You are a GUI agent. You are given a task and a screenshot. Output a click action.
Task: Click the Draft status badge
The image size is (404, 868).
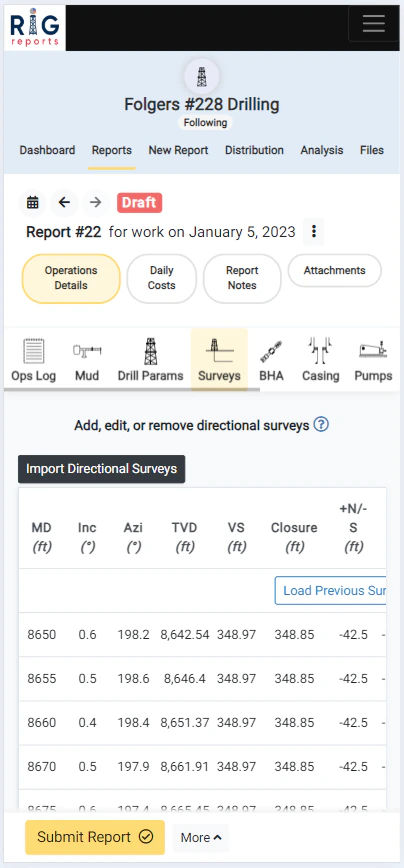click(x=139, y=203)
